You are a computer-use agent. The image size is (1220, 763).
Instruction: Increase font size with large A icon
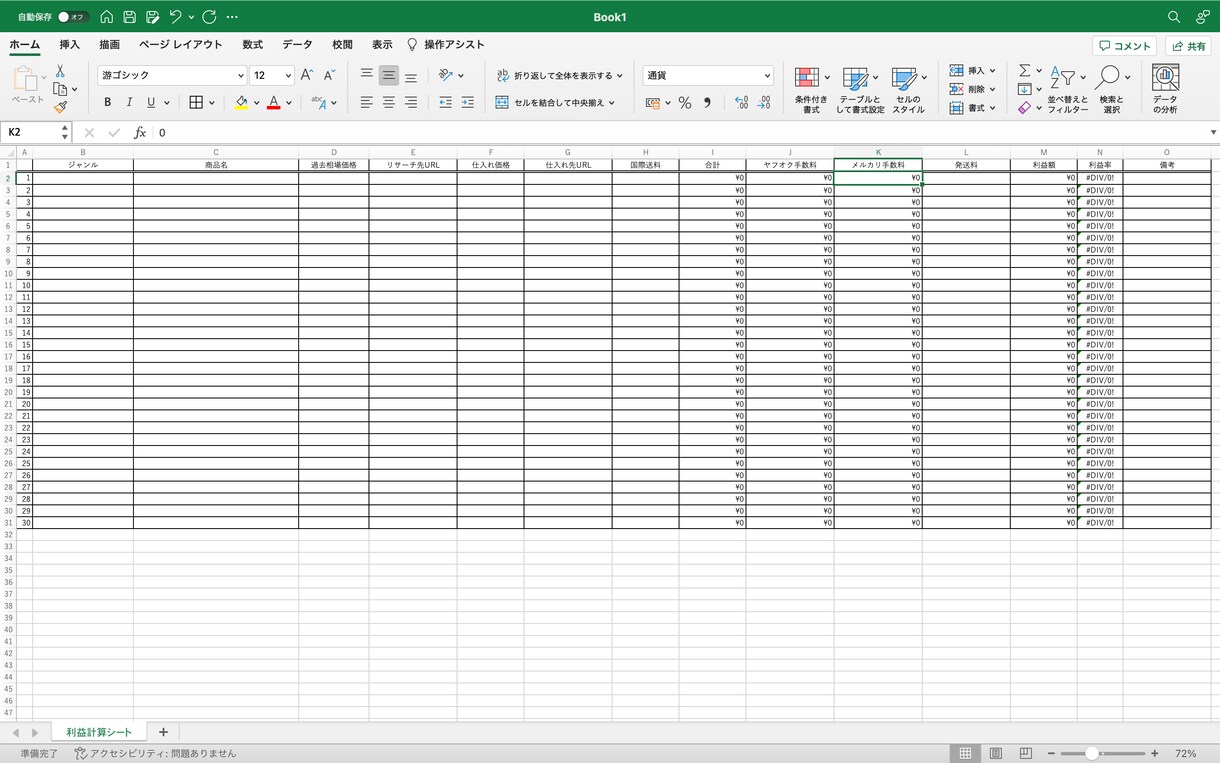[307, 75]
